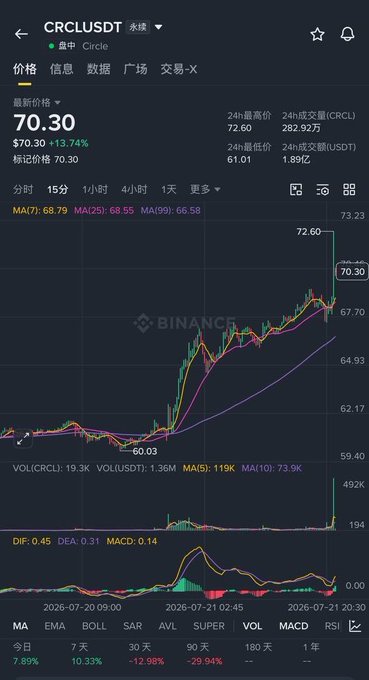
Task: Click the MA(99): 66.58 legend
Action: [170, 211]
